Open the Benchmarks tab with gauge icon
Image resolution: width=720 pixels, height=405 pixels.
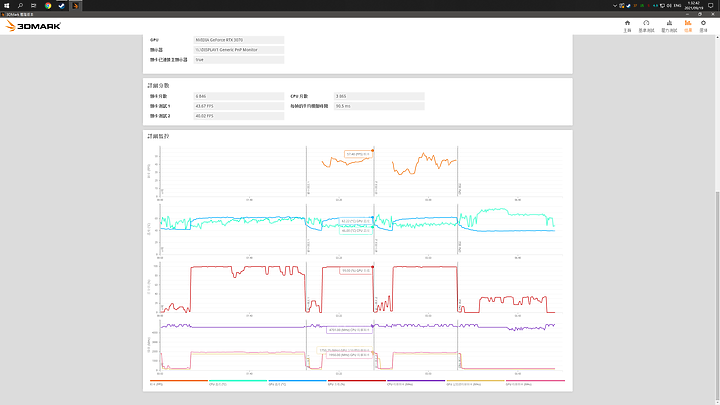(646, 26)
